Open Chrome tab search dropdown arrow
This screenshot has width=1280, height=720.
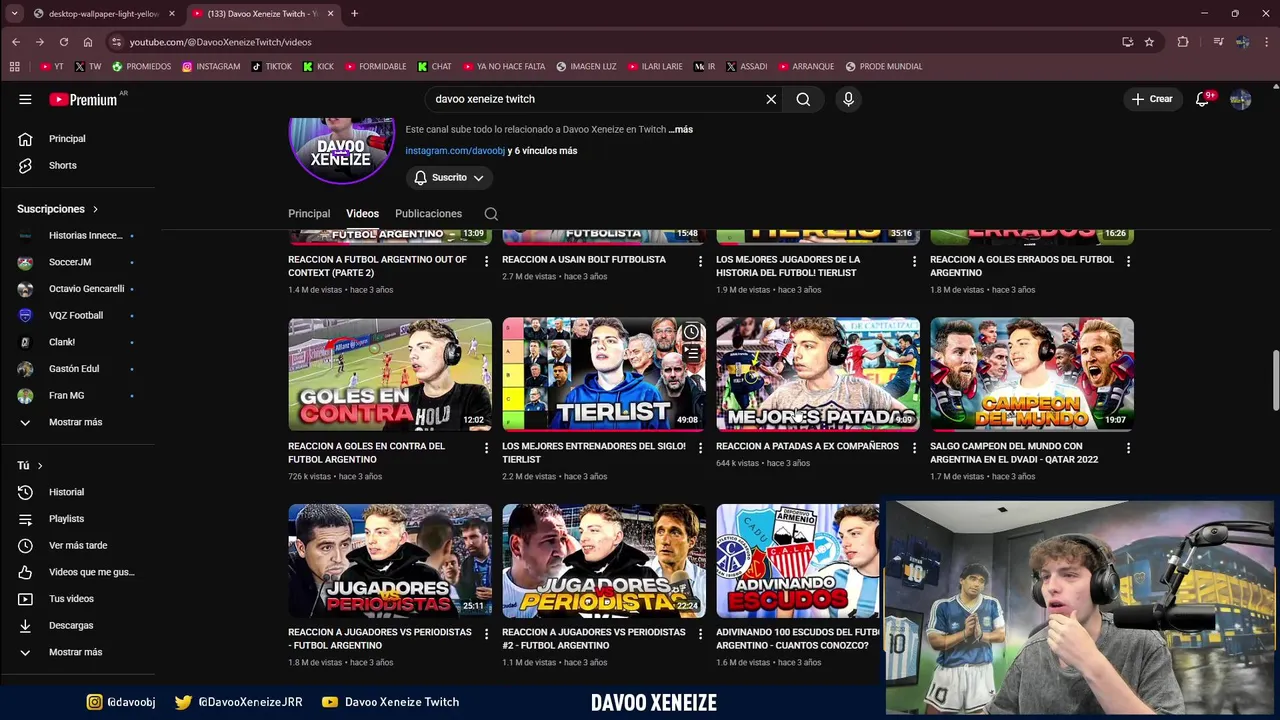click(x=14, y=14)
